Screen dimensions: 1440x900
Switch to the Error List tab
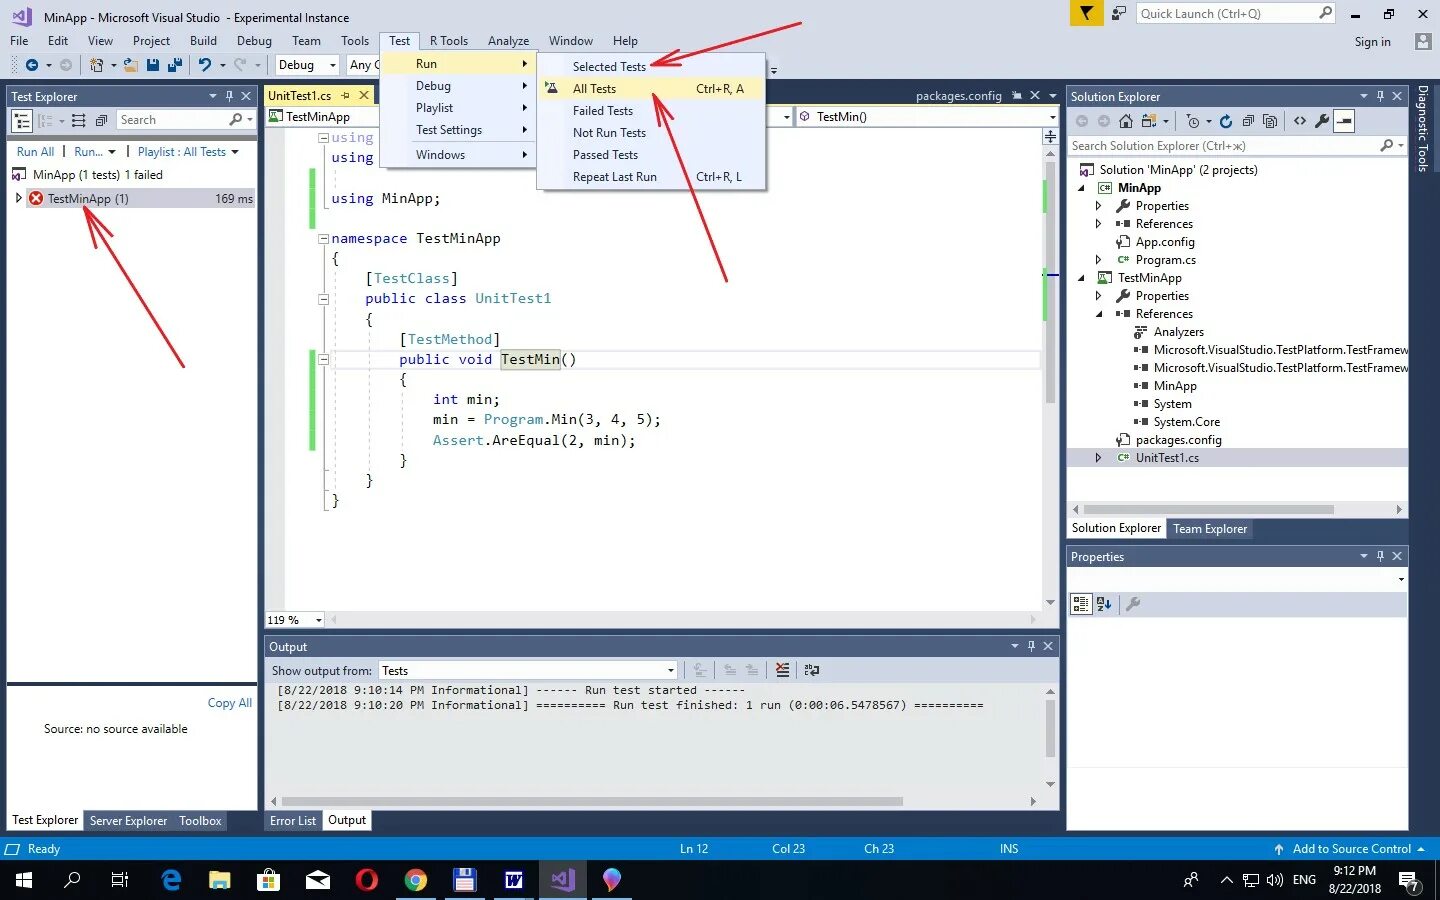tap(293, 821)
